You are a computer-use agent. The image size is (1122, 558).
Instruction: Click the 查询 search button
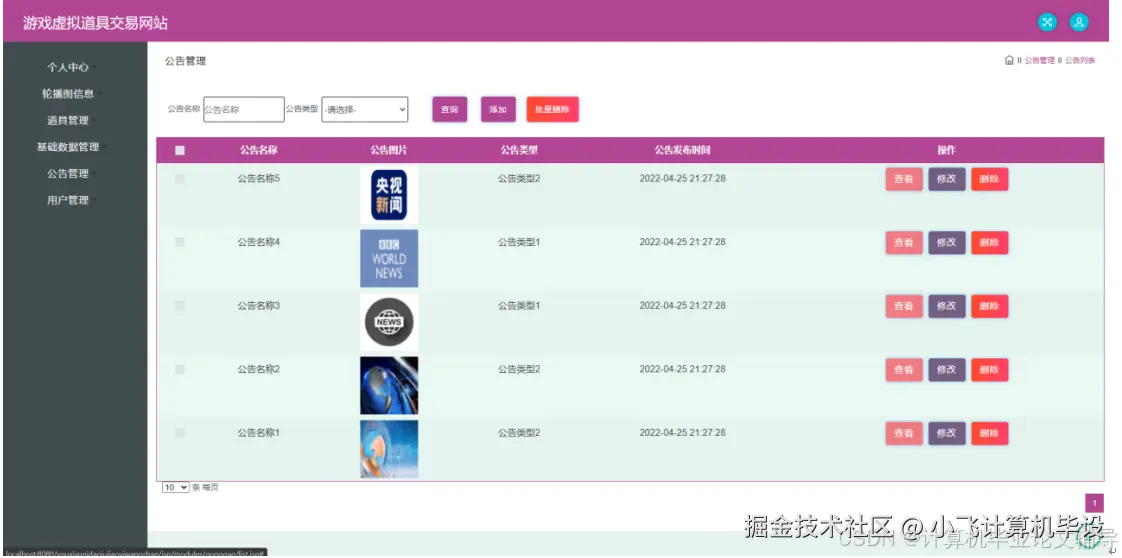point(449,109)
